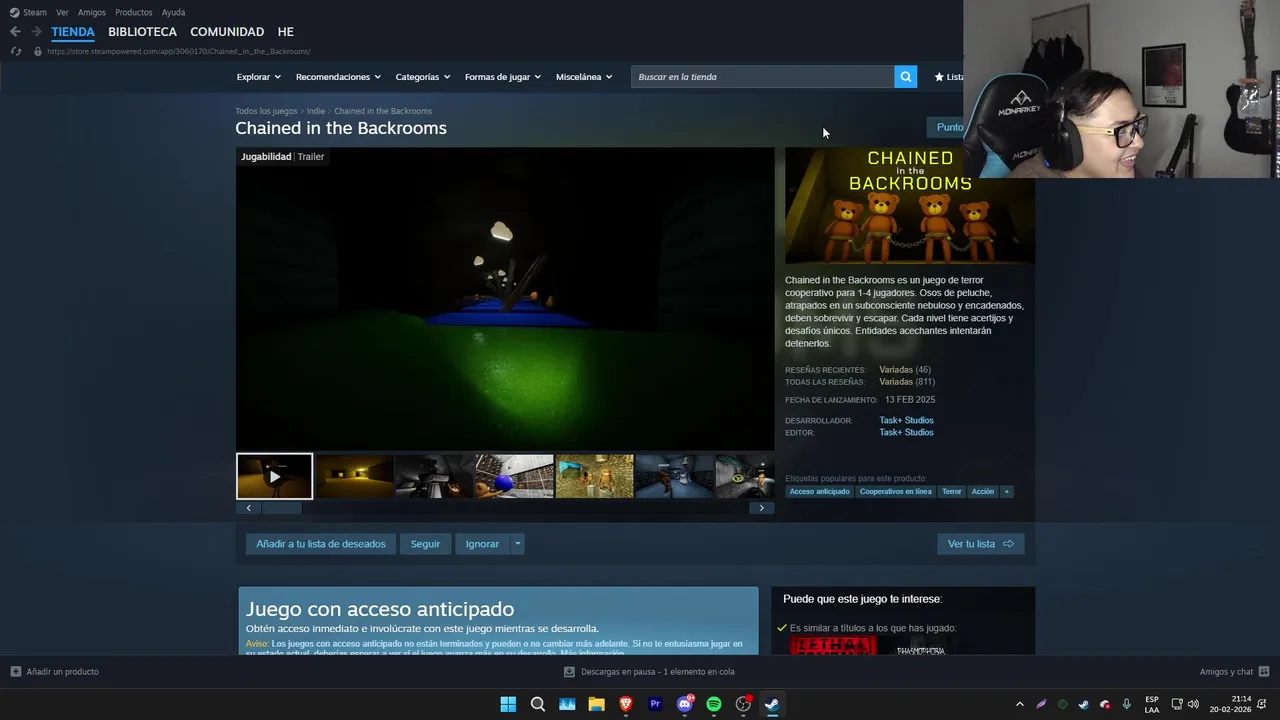The image size is (1280, 720).
Task: Expand the Categorías dropdown
Action: point(422,77)
